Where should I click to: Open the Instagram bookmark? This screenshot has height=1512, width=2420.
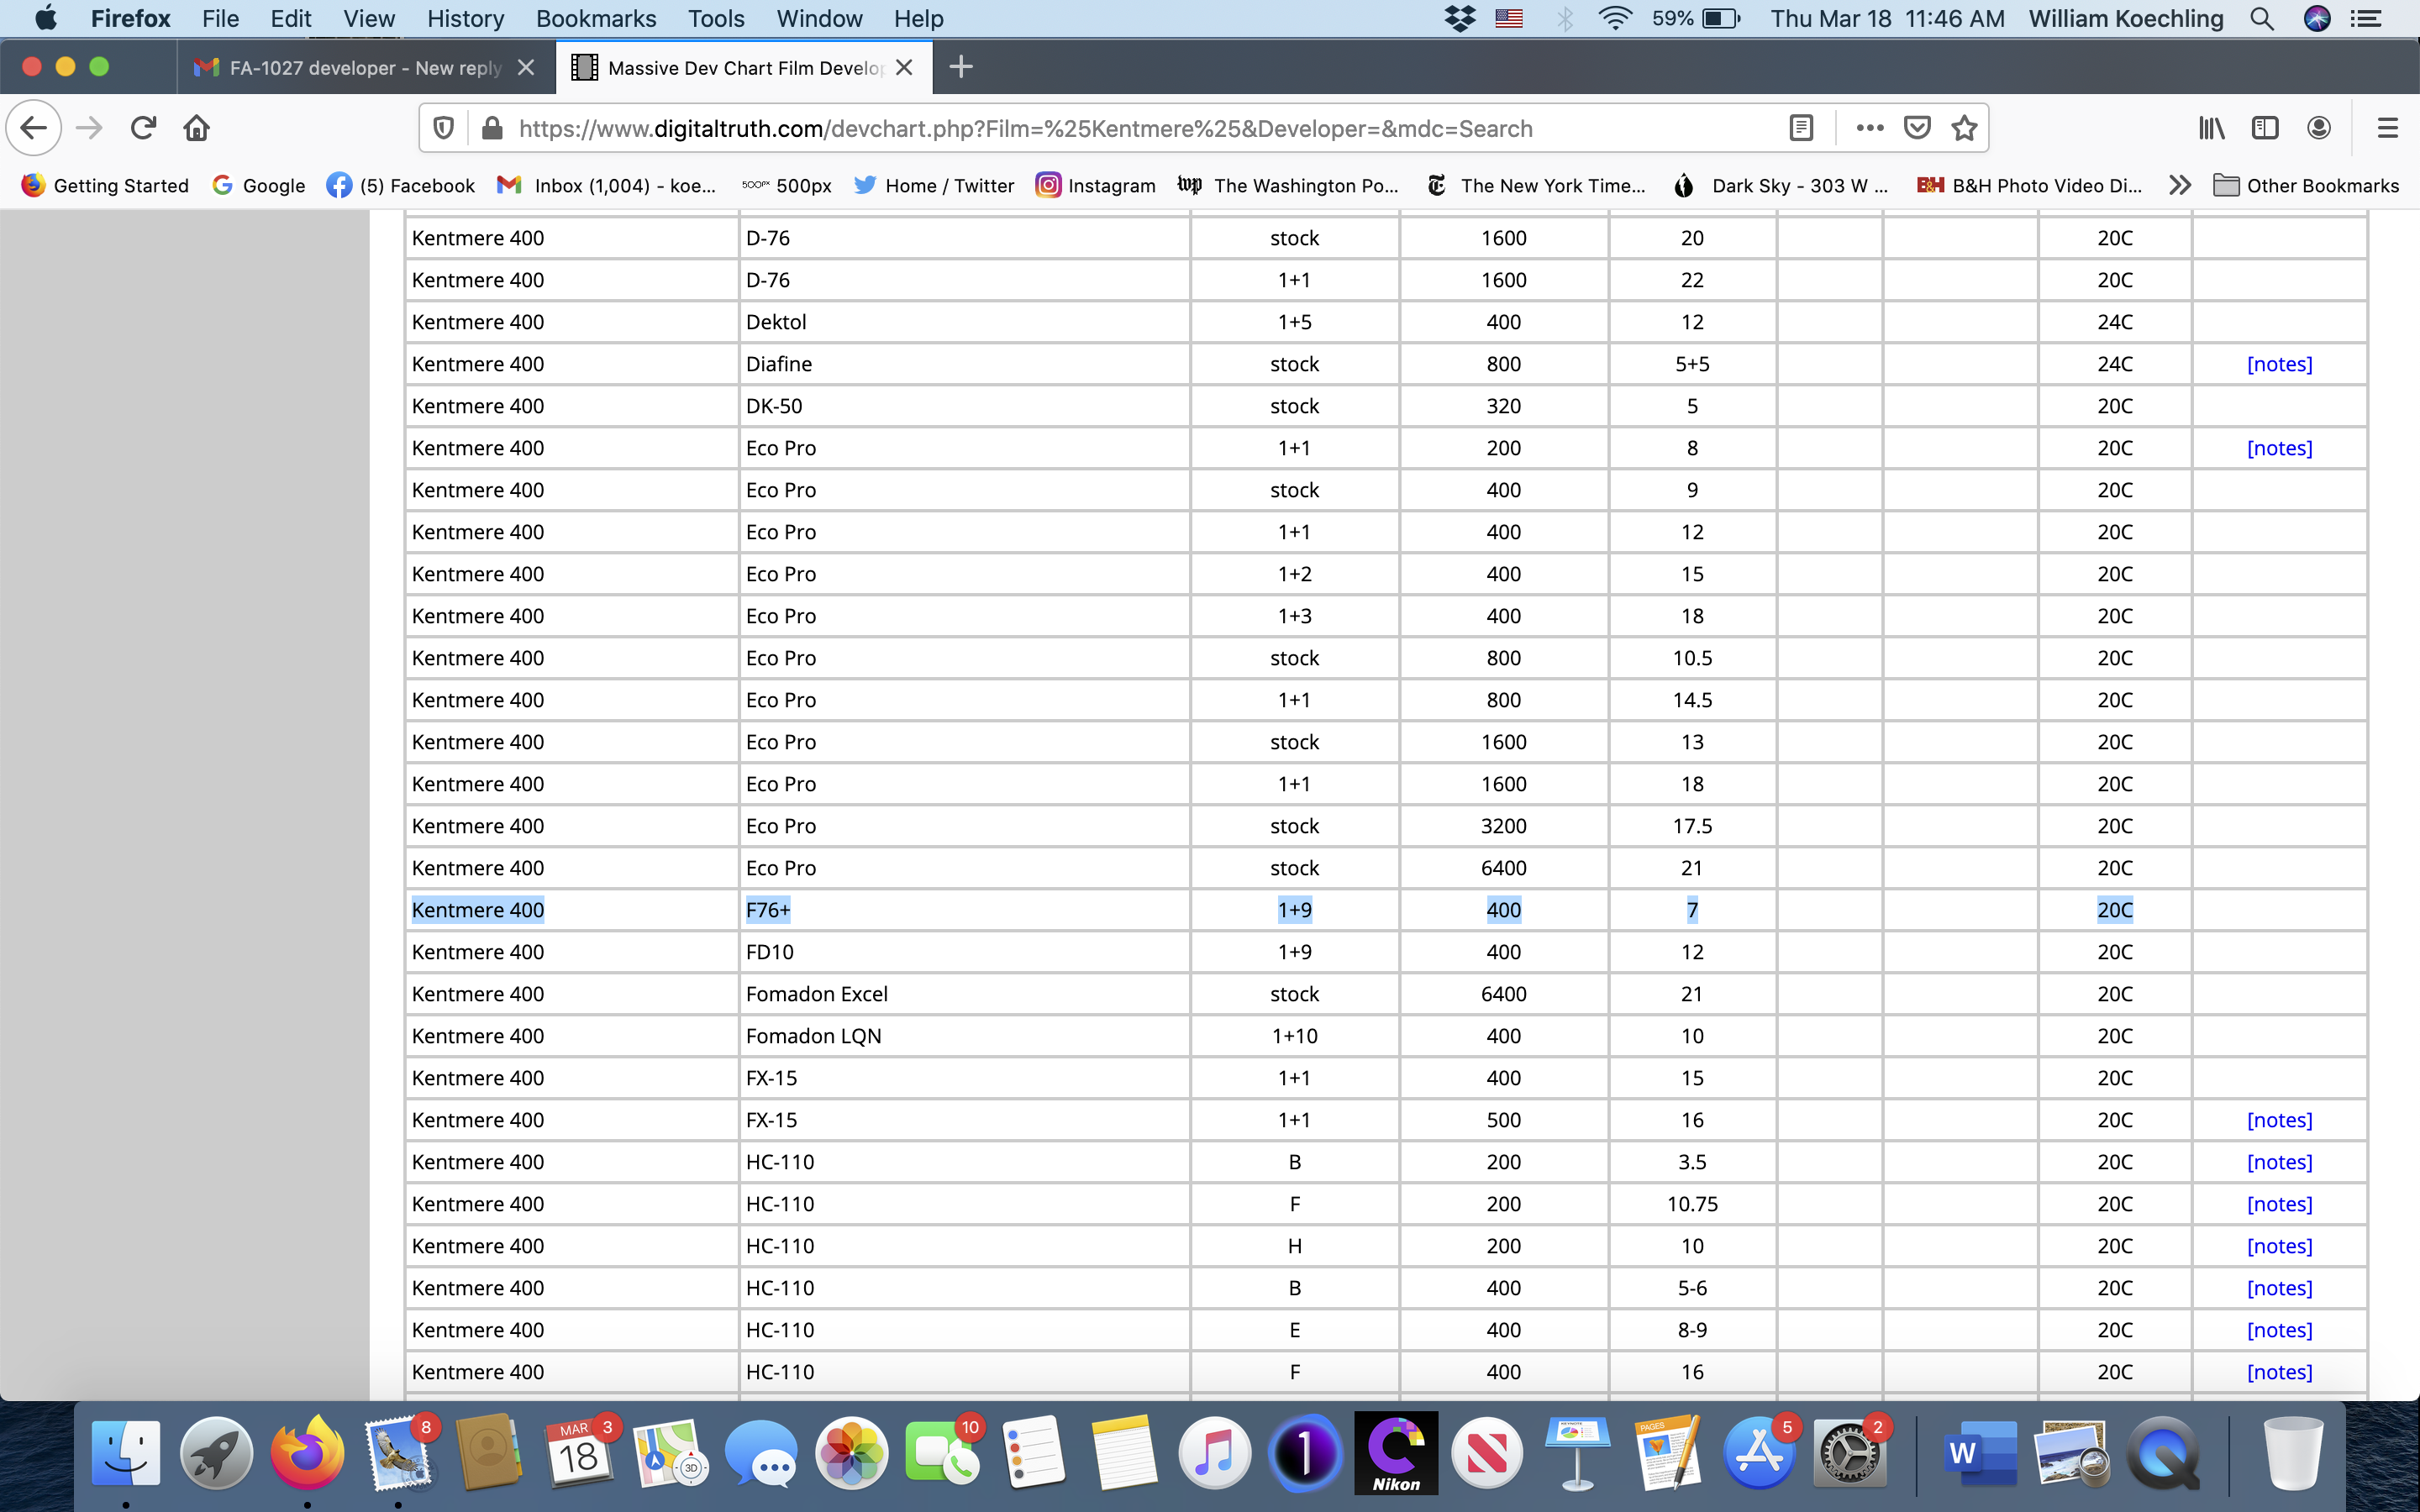[1096, 185]
